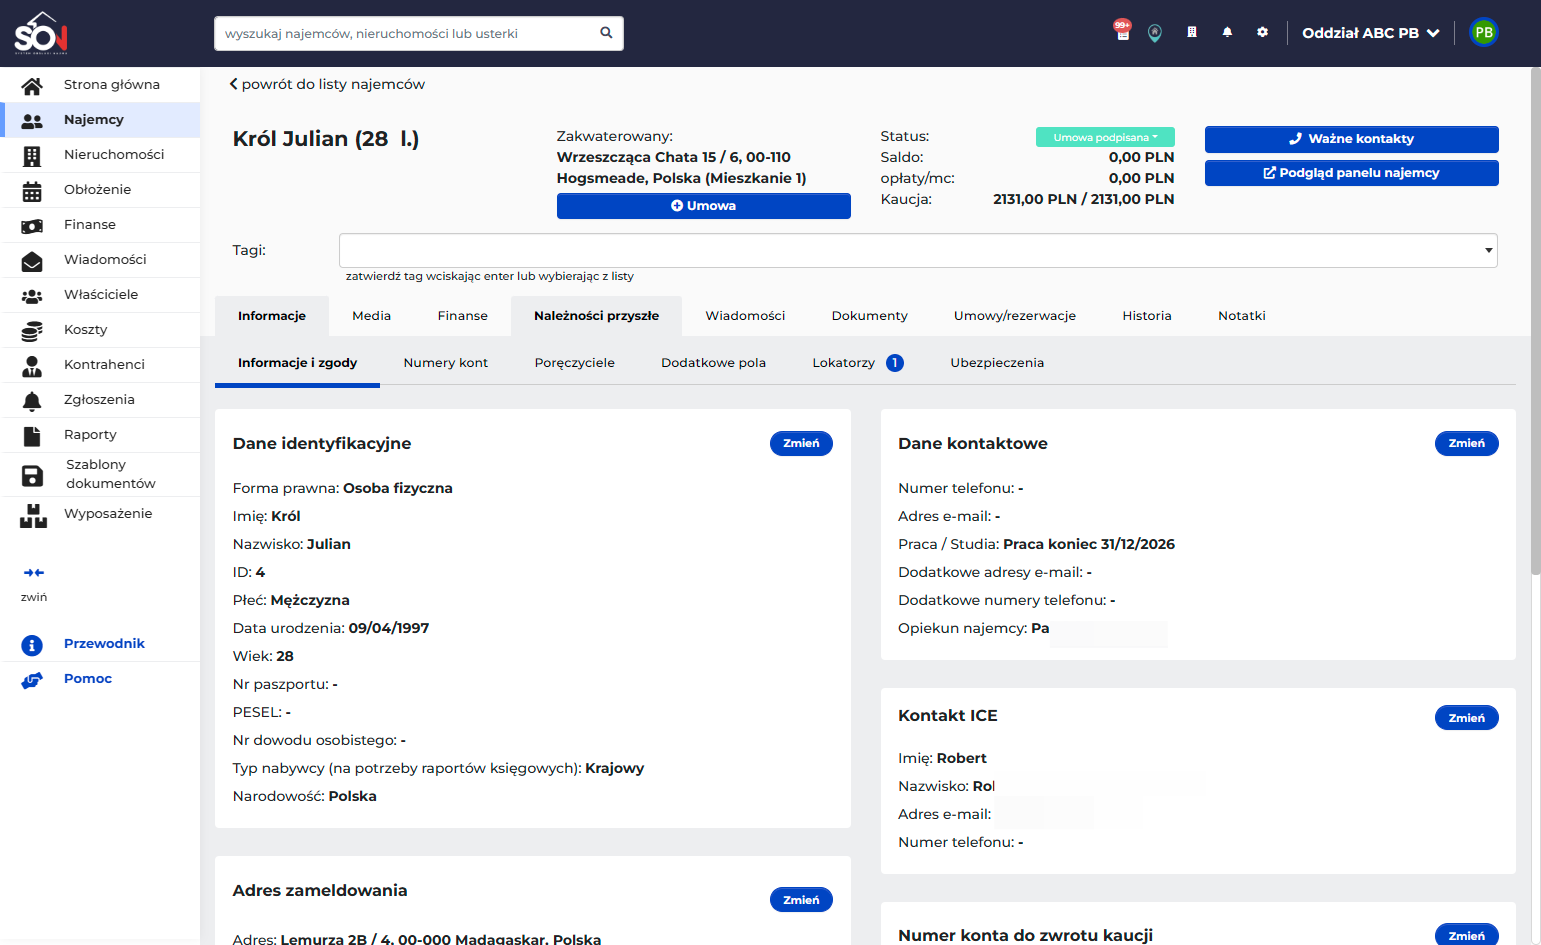Open the Oddział ABC PB branch dropdown

[x=1371, y=33]
